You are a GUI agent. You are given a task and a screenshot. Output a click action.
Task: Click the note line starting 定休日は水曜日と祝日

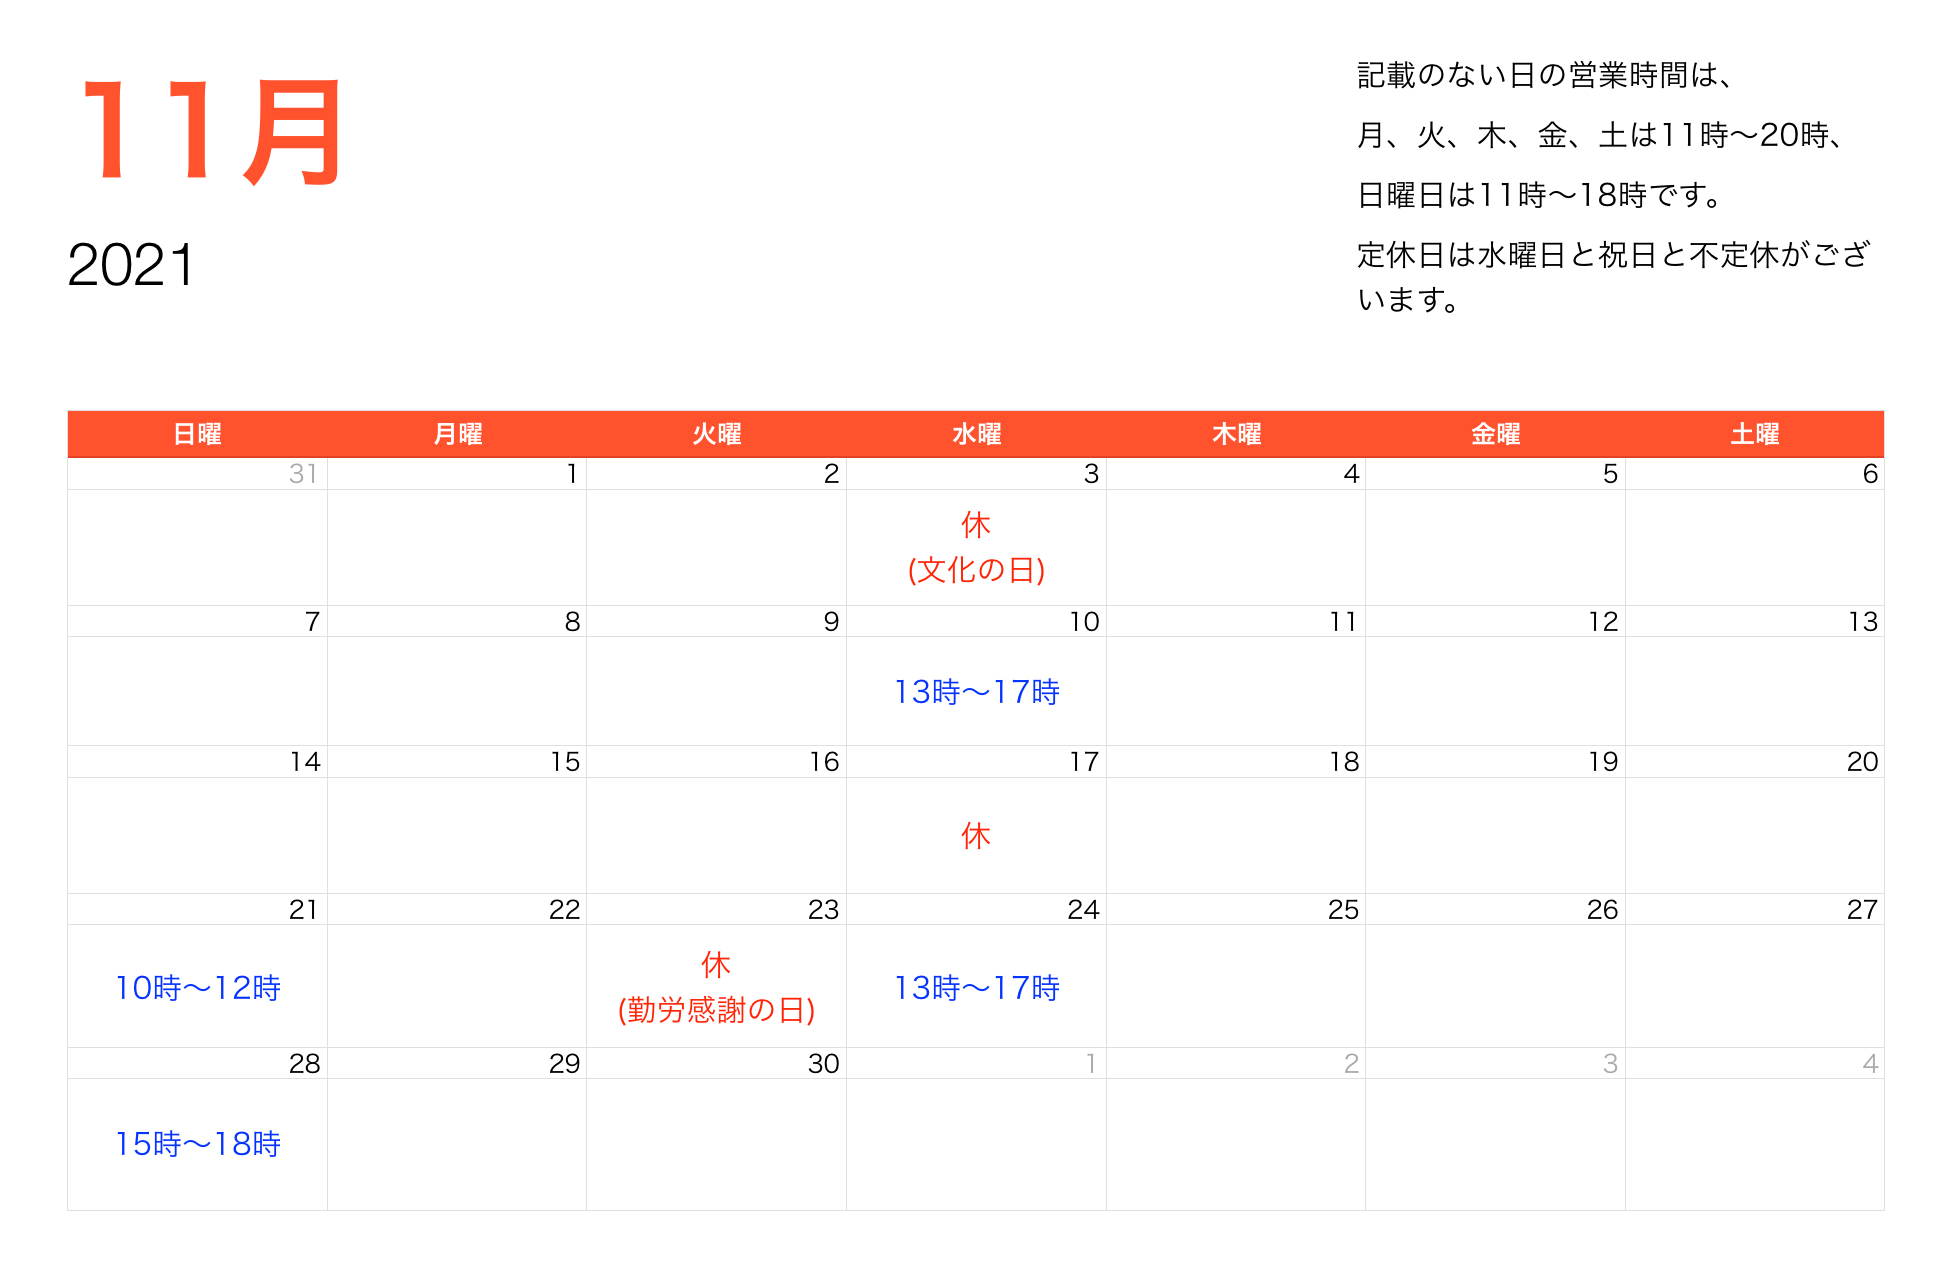pyautogui.click(x=1613, y=277)
